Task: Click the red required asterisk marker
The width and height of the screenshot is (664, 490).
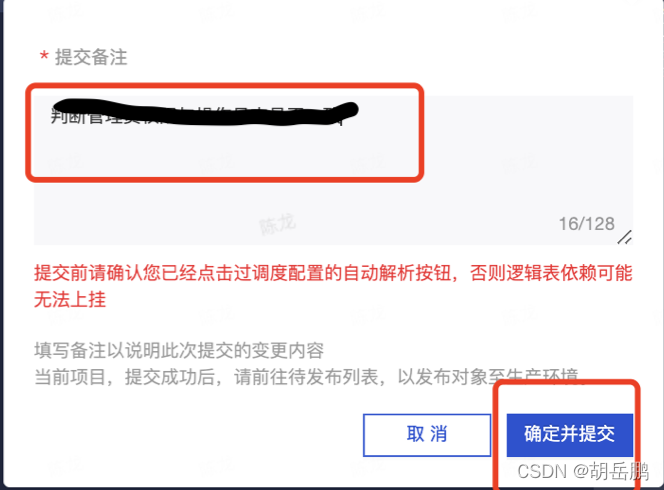Action: [44, 57]
